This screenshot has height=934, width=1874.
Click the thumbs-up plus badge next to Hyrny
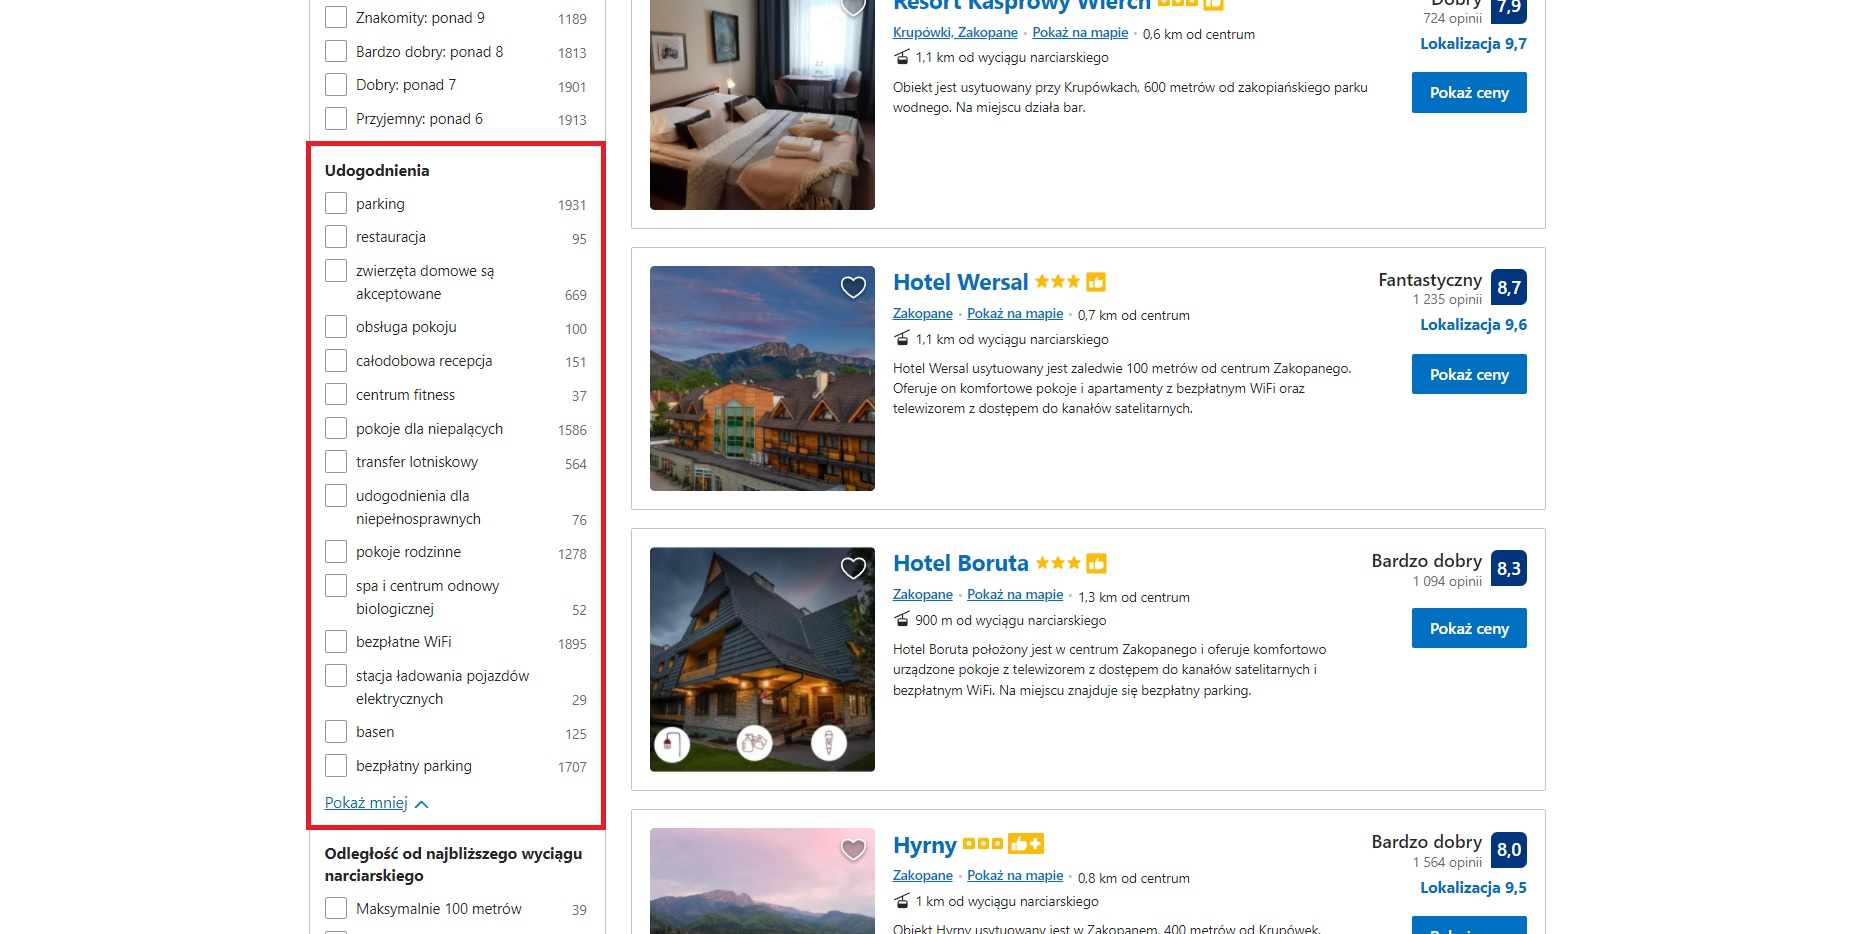coord(1026,844)
